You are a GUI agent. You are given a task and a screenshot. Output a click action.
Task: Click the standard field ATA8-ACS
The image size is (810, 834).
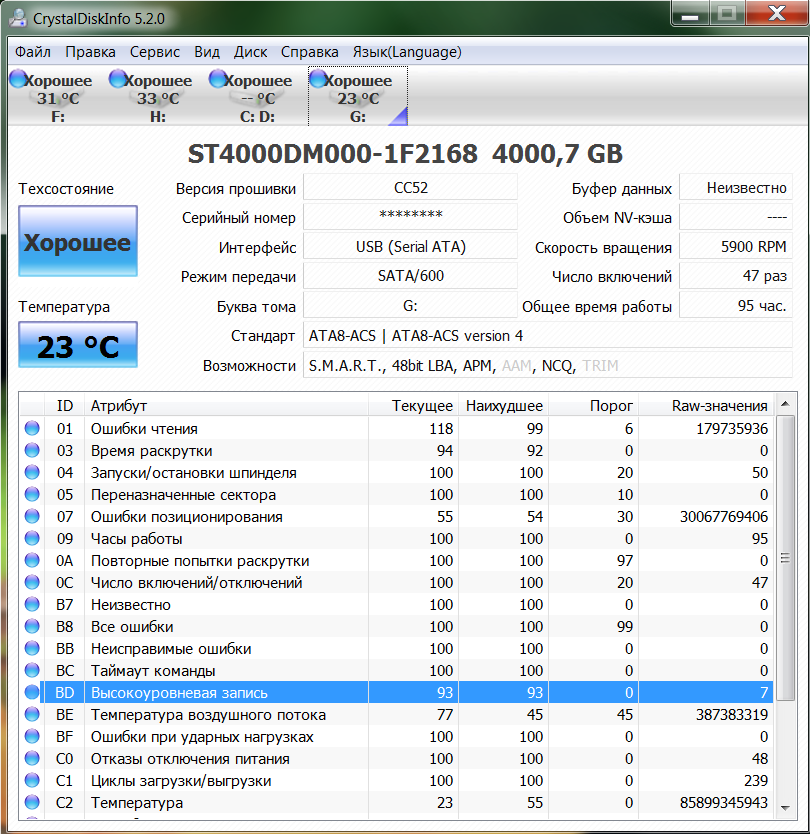coord(548,336)
